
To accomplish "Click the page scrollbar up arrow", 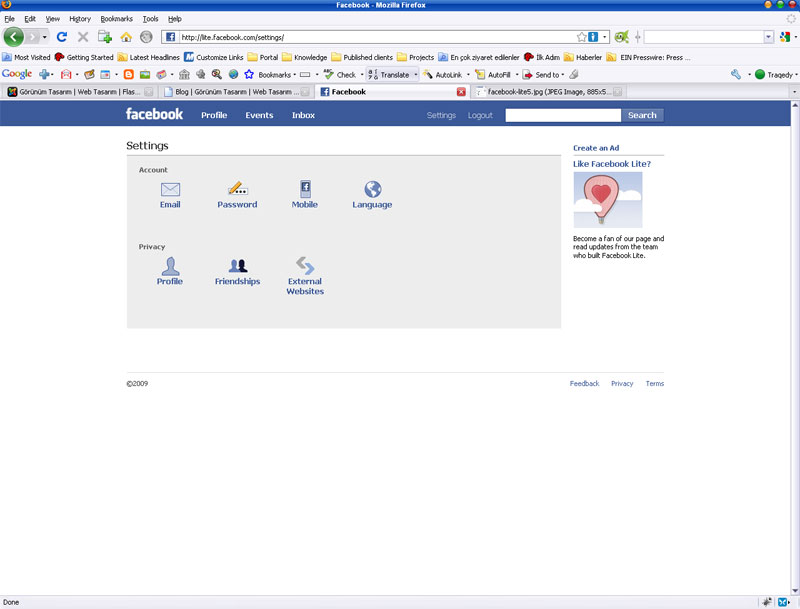I will pyautogui.click(x=795, y=105).
